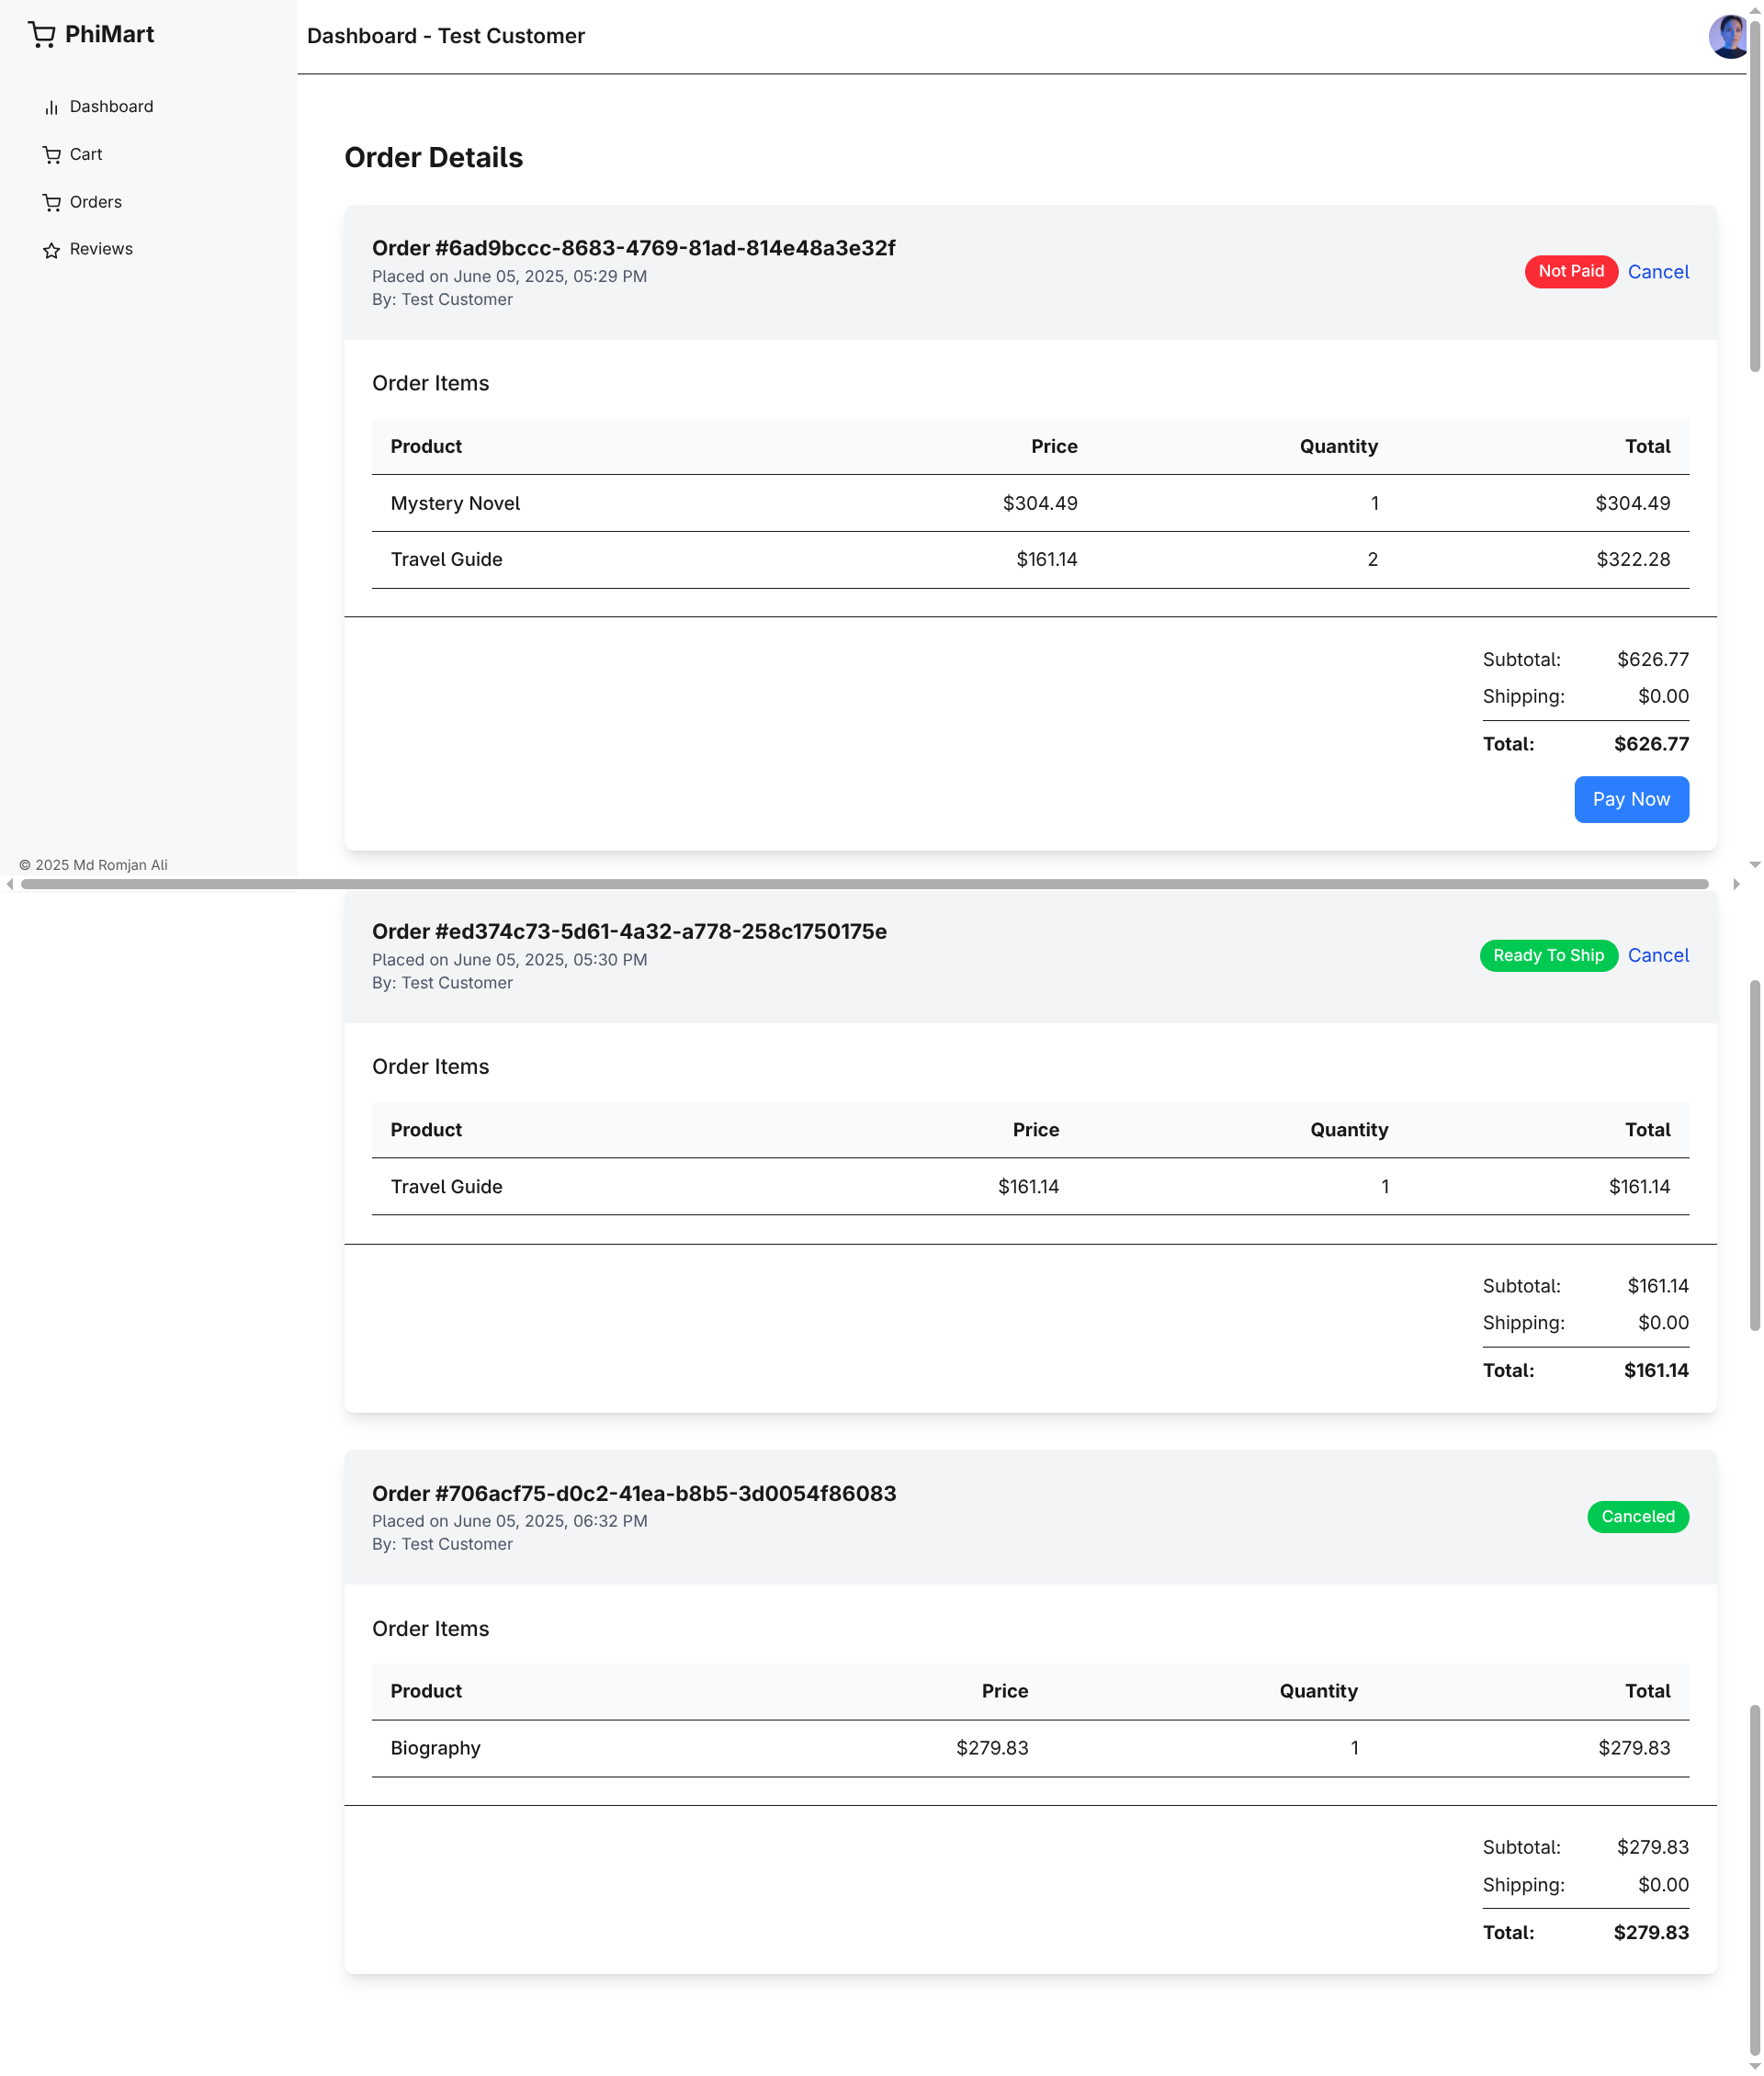Click the Travel Guide row in second order
This screenshot has height=2076, width=1764.
pos(446,1186)
